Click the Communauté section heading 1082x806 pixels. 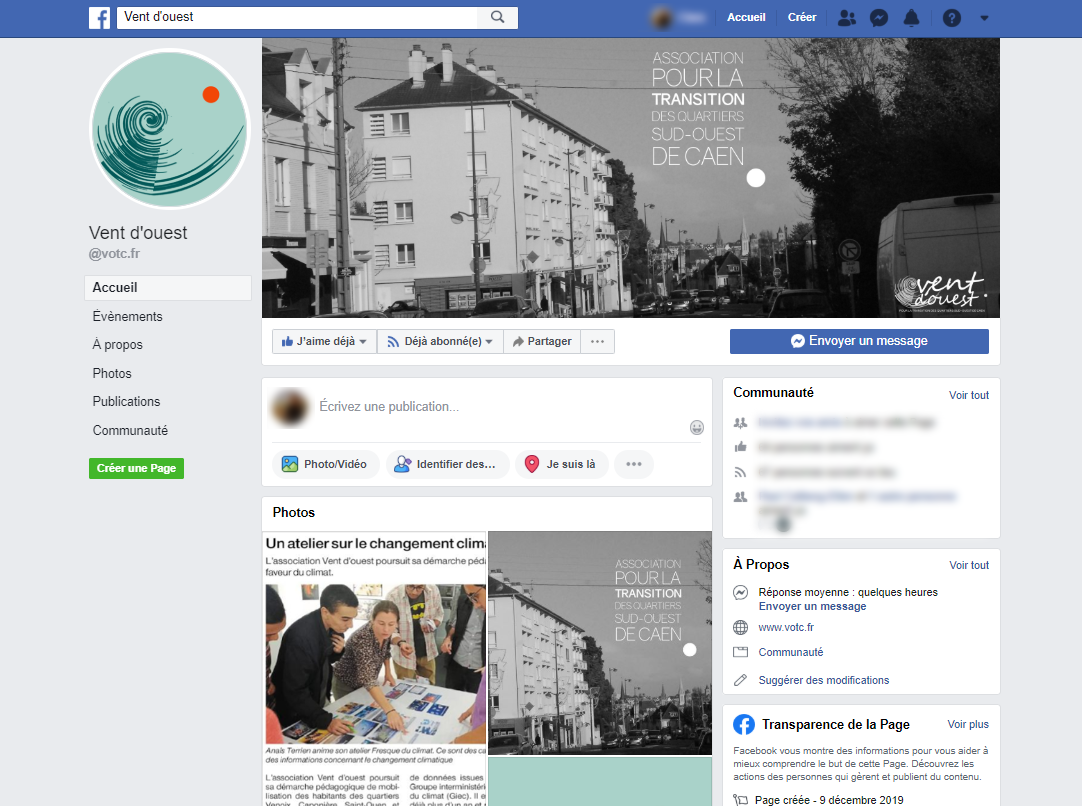click(773, 392)
